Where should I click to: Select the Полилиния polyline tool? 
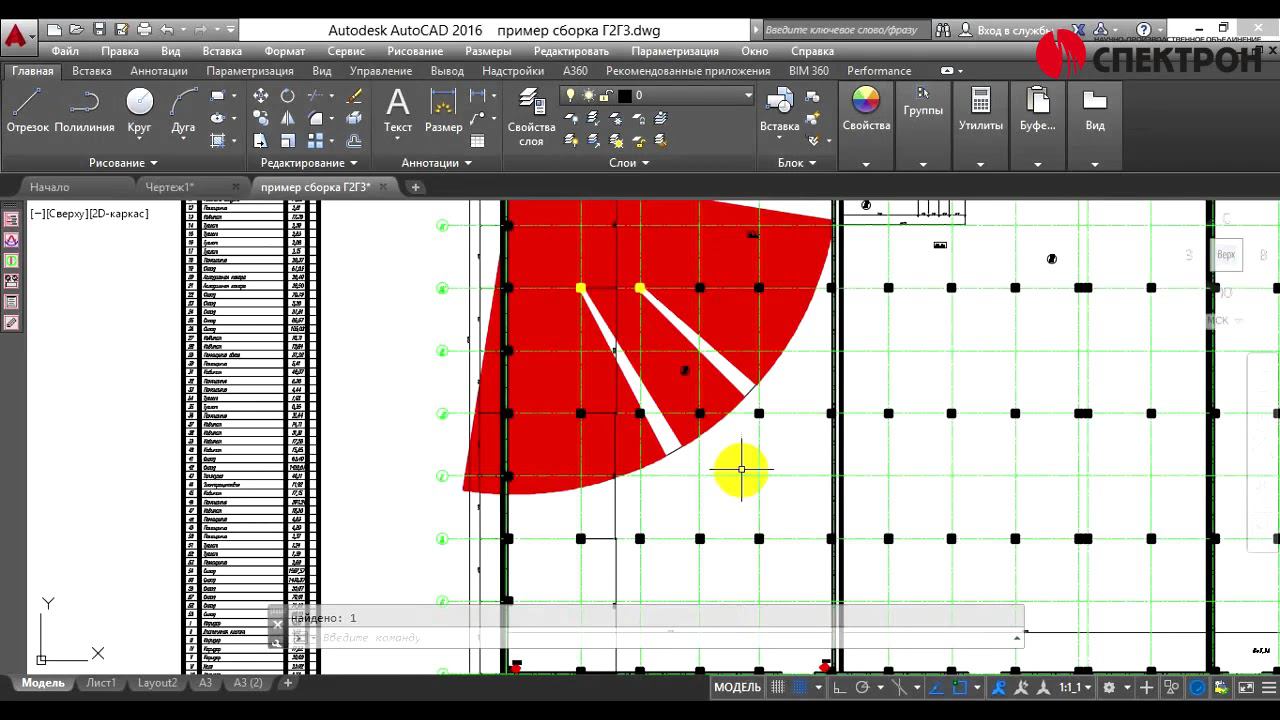[84, 110]
